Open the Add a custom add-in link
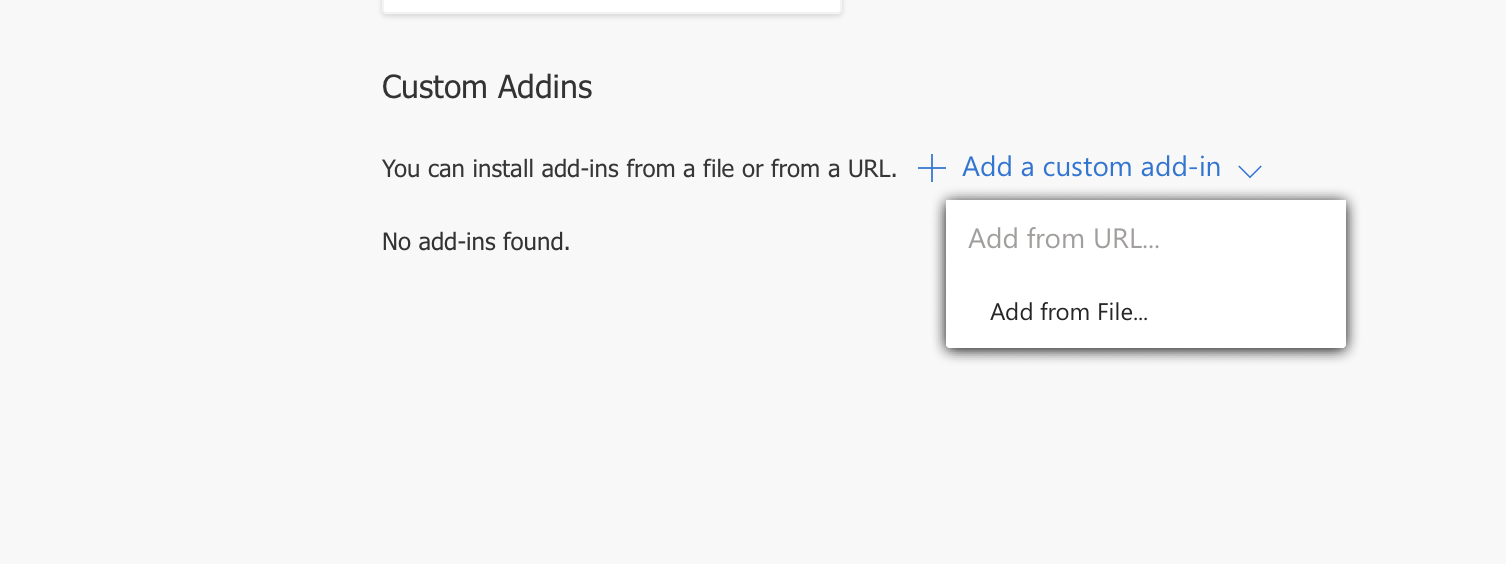Screen dimensions: 1506x564 coord(1091,167)
